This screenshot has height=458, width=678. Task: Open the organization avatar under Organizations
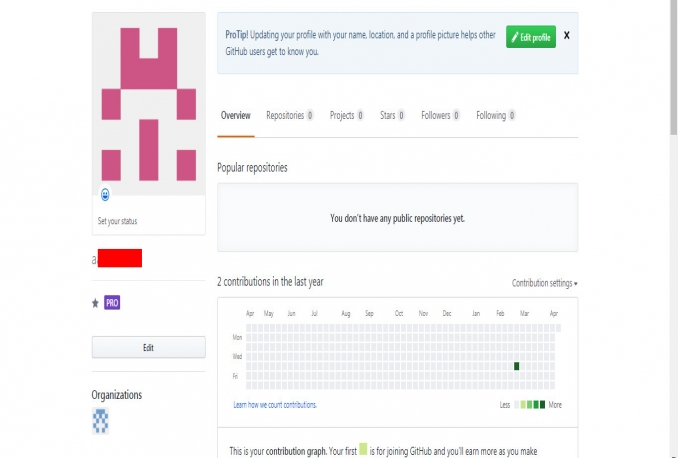pyautogui.click(x=100, y=420)
